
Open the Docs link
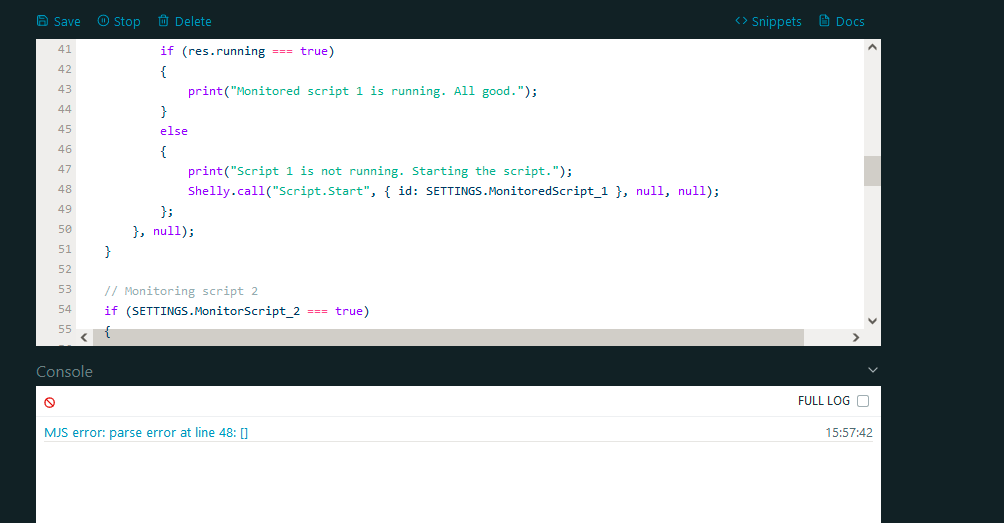click(x=850, y=21)
